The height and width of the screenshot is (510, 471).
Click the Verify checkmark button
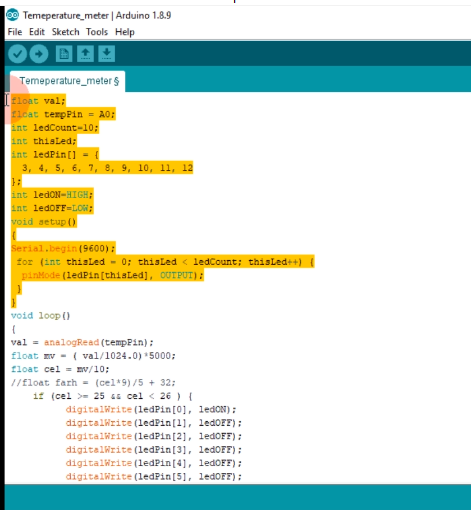tap(17, 54)
